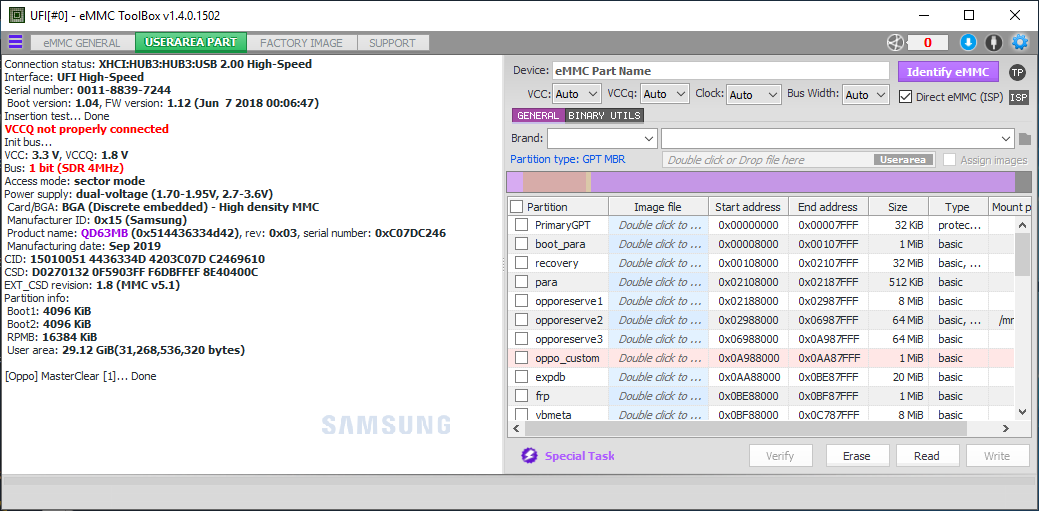1039x511 pixels.
Task: Click the Special Task link
Action: pos(579,456)
